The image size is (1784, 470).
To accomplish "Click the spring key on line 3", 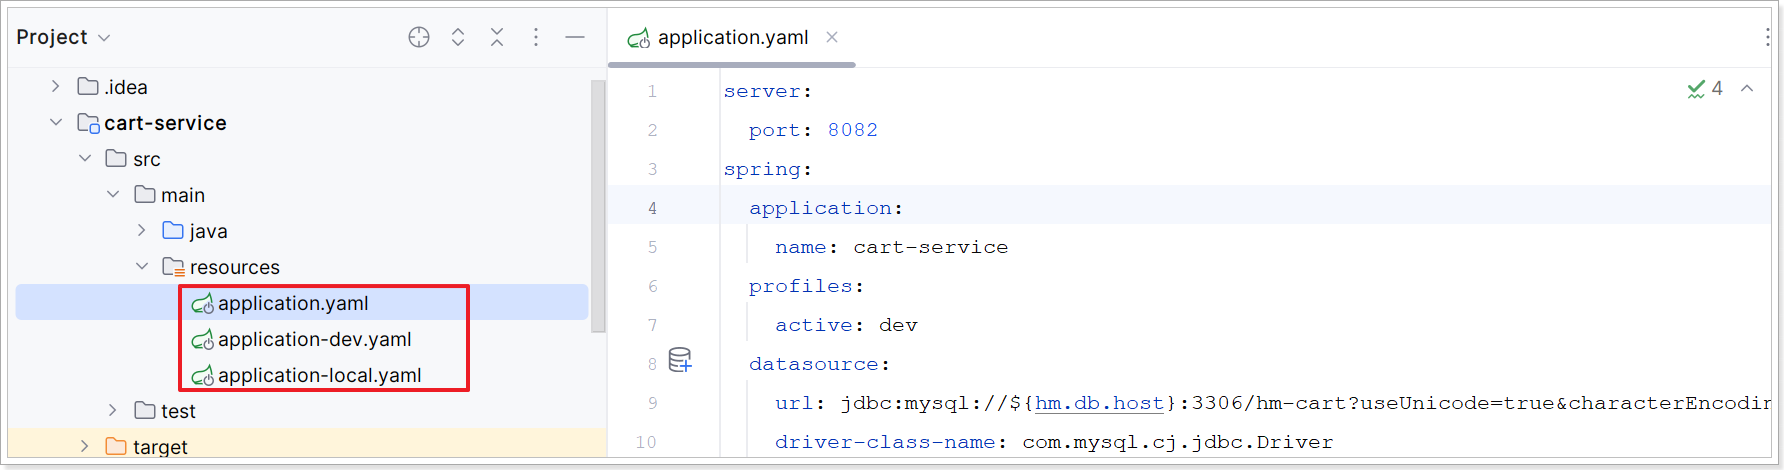I will coord(762,169).
